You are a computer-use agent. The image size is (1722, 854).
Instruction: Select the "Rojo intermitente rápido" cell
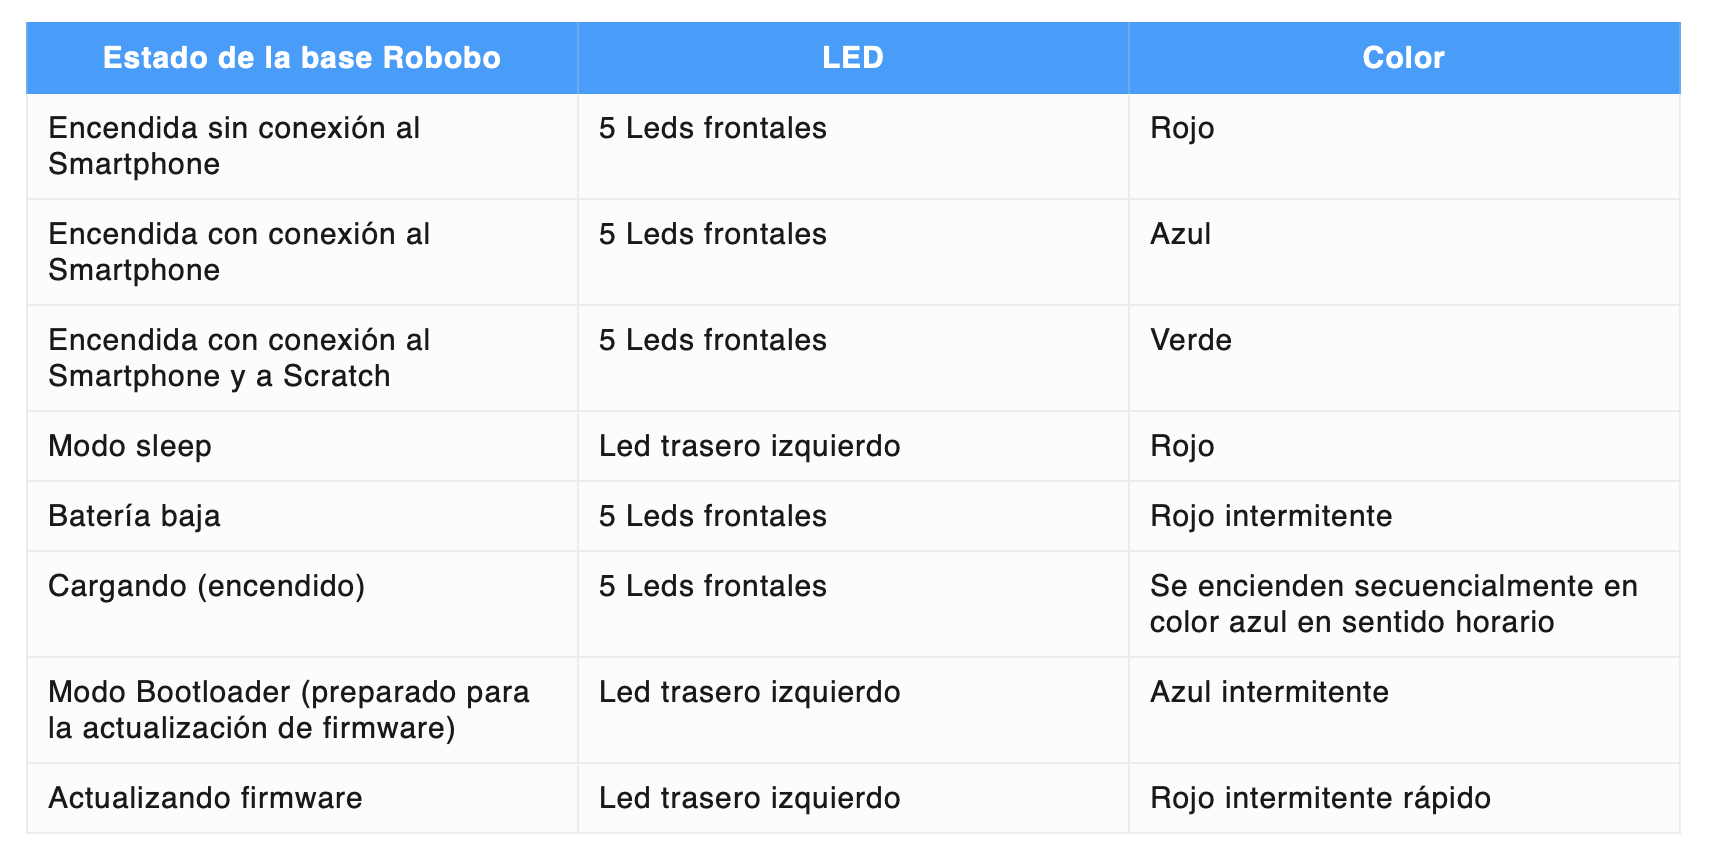(1320, 798)
